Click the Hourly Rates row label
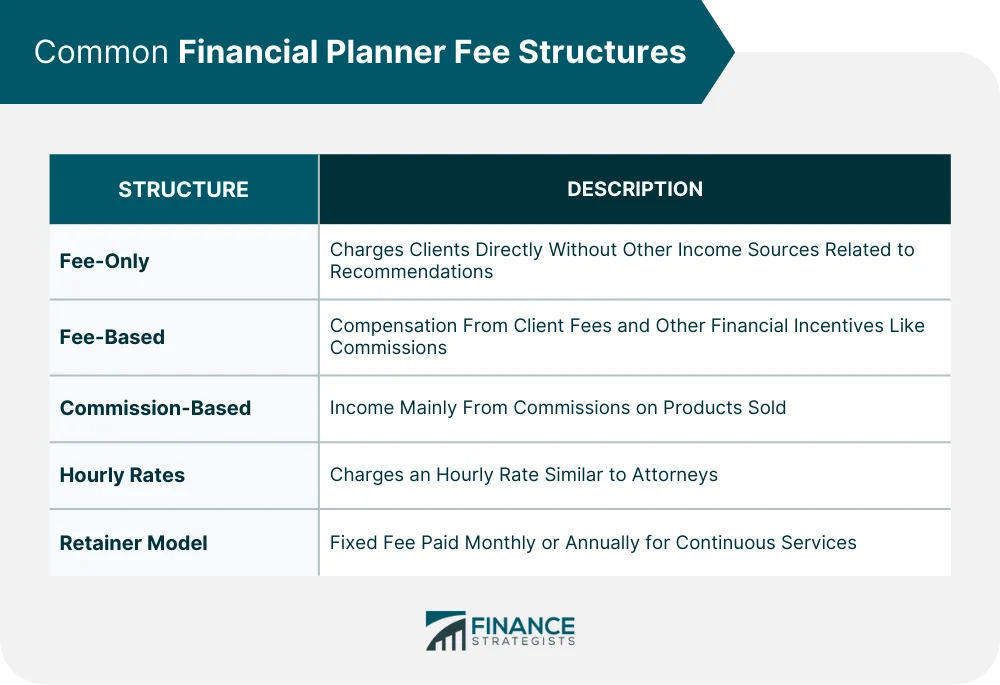Image resolution: width=1000 pixels, height=685 pixels. pos(122,475)
